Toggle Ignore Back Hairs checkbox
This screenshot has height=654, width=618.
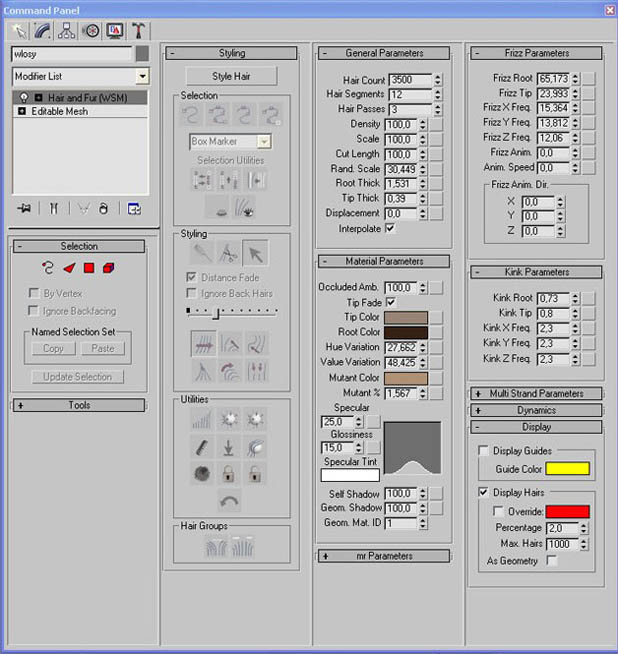click(191, 294)
